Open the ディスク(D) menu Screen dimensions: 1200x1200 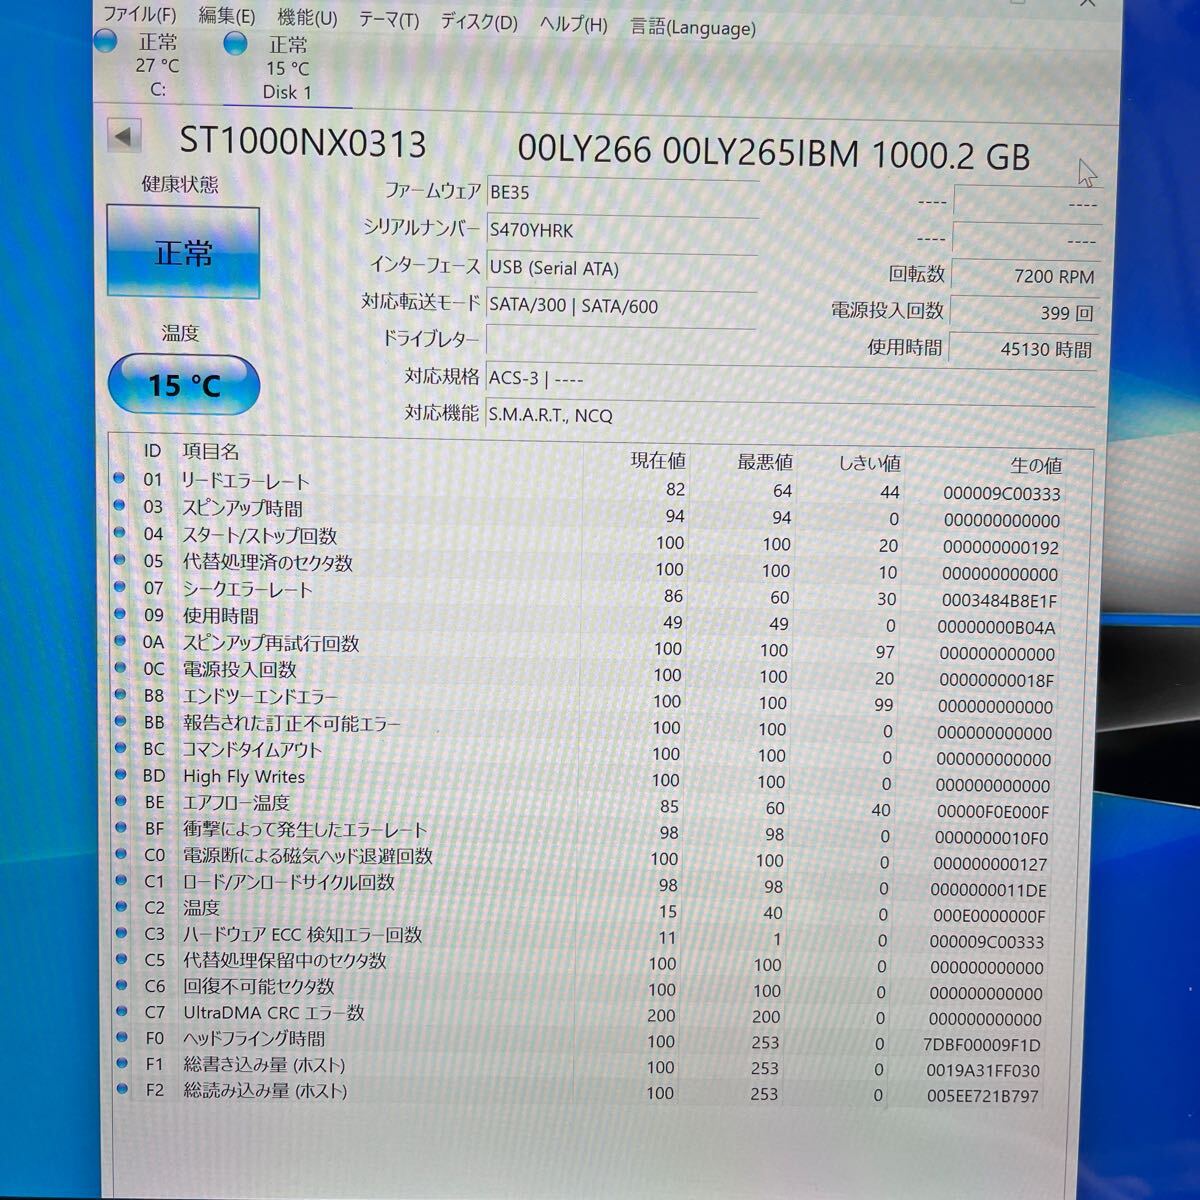[x=479, y=22]
